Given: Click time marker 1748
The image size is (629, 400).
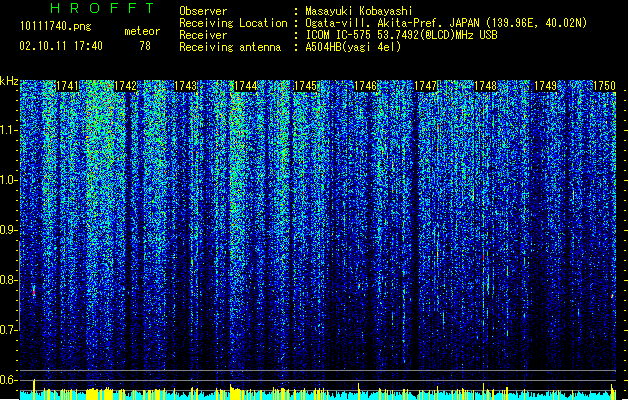Looking at the screenshot, I should (485, 86).
